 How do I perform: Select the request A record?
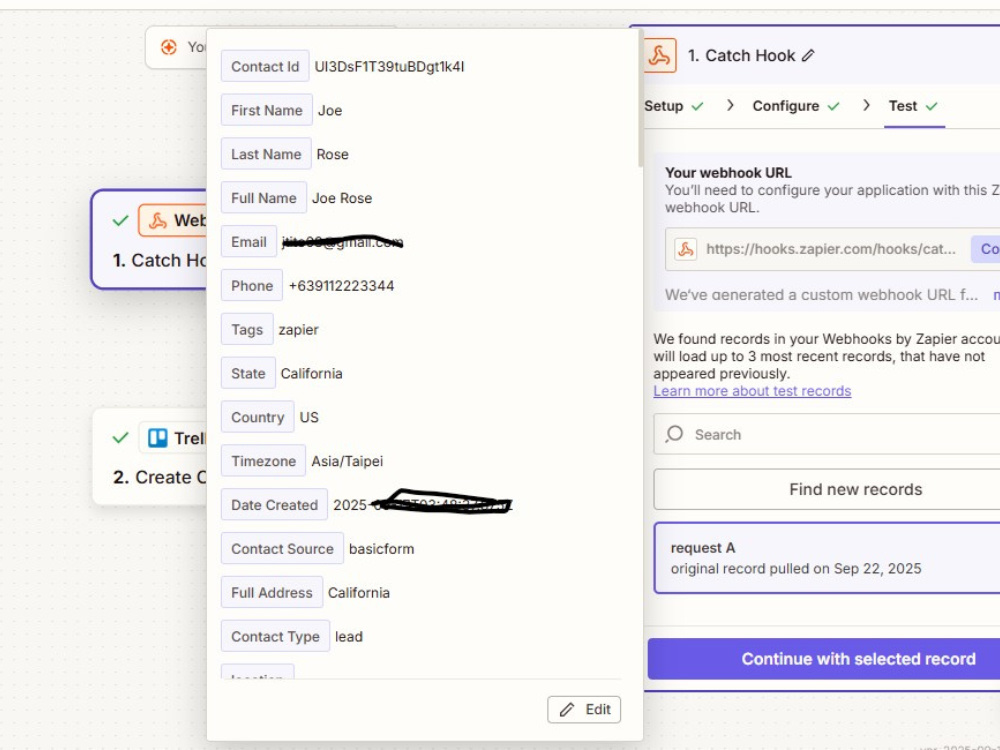click(x=827, y=558)
